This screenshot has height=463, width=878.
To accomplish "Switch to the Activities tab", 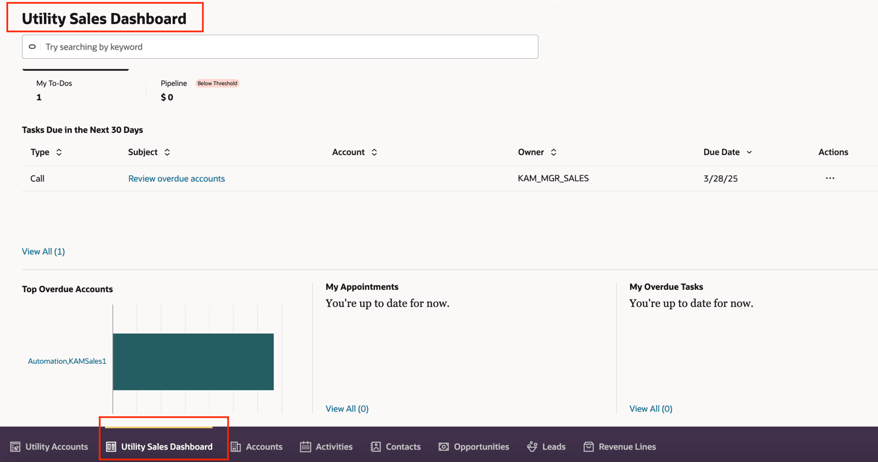I will [326, 447].
